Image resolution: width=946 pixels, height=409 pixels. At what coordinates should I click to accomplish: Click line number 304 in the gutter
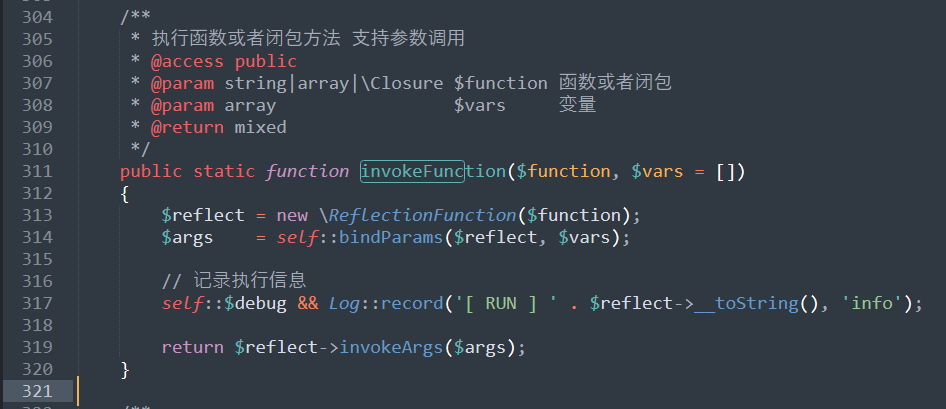click(x=36, y=17)
